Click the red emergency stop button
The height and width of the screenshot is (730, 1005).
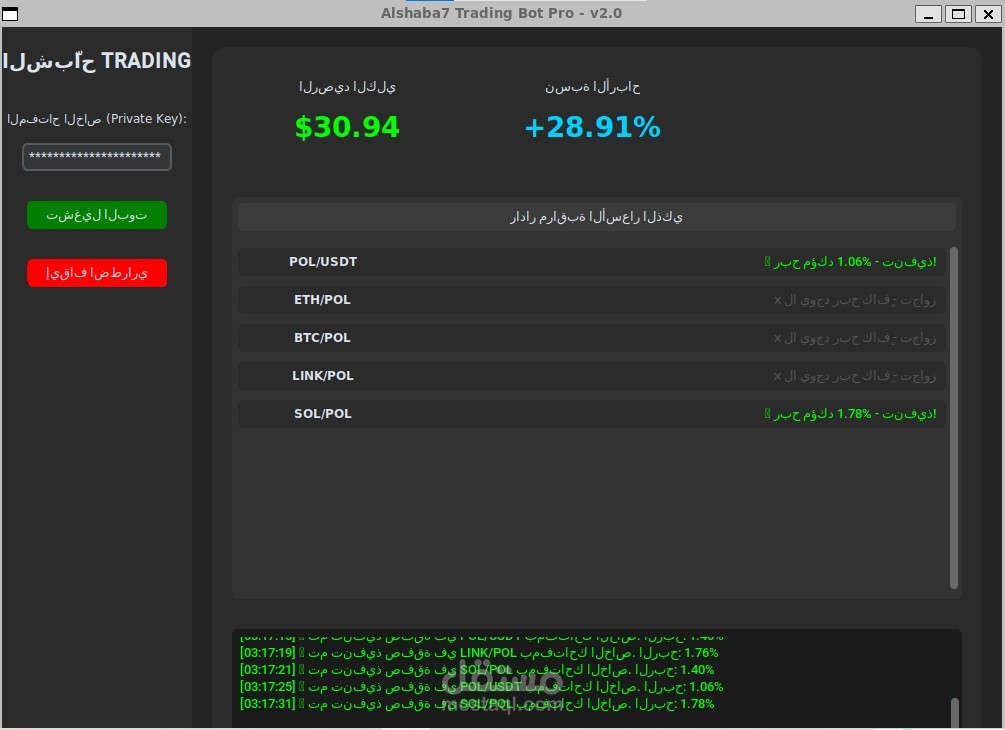pyautogui.click(x=97, y=273)
